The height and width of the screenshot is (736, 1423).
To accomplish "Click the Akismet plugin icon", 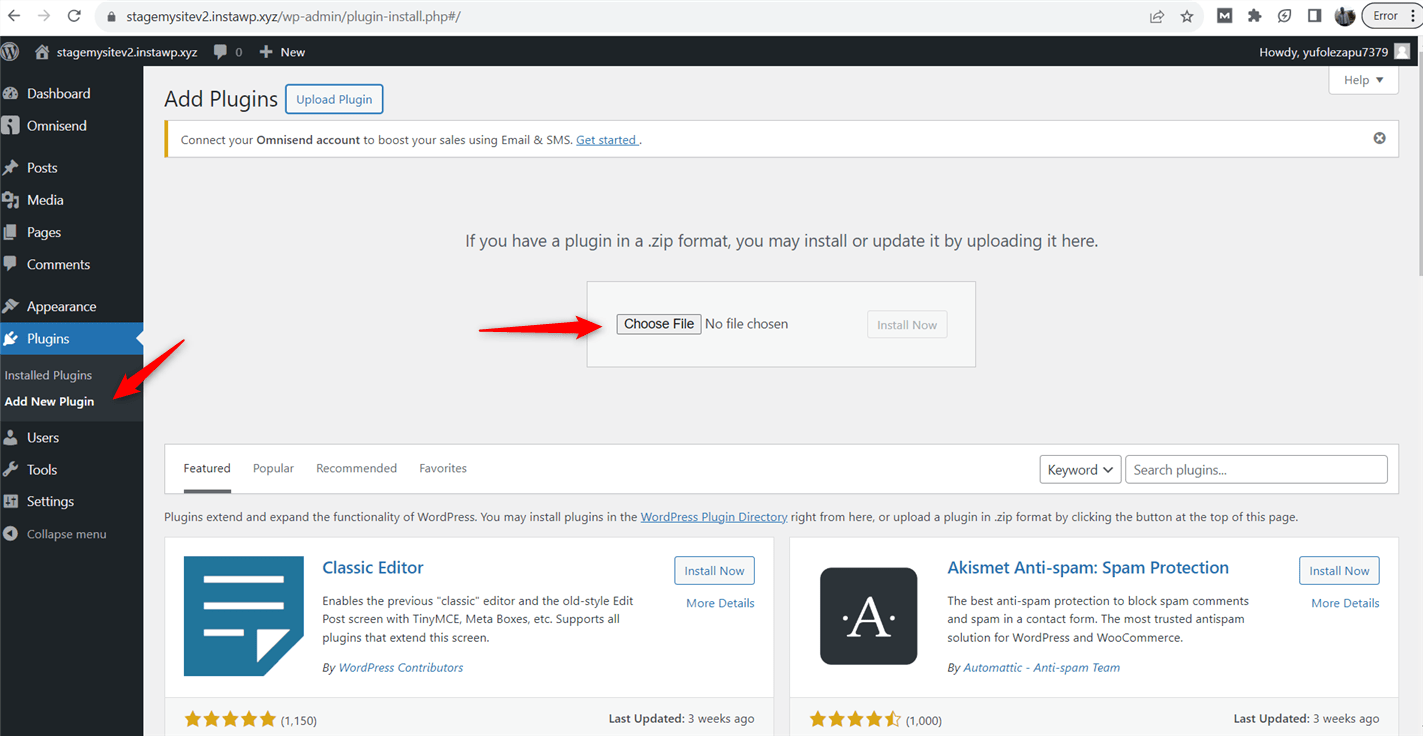I will (x=868, y=616).
